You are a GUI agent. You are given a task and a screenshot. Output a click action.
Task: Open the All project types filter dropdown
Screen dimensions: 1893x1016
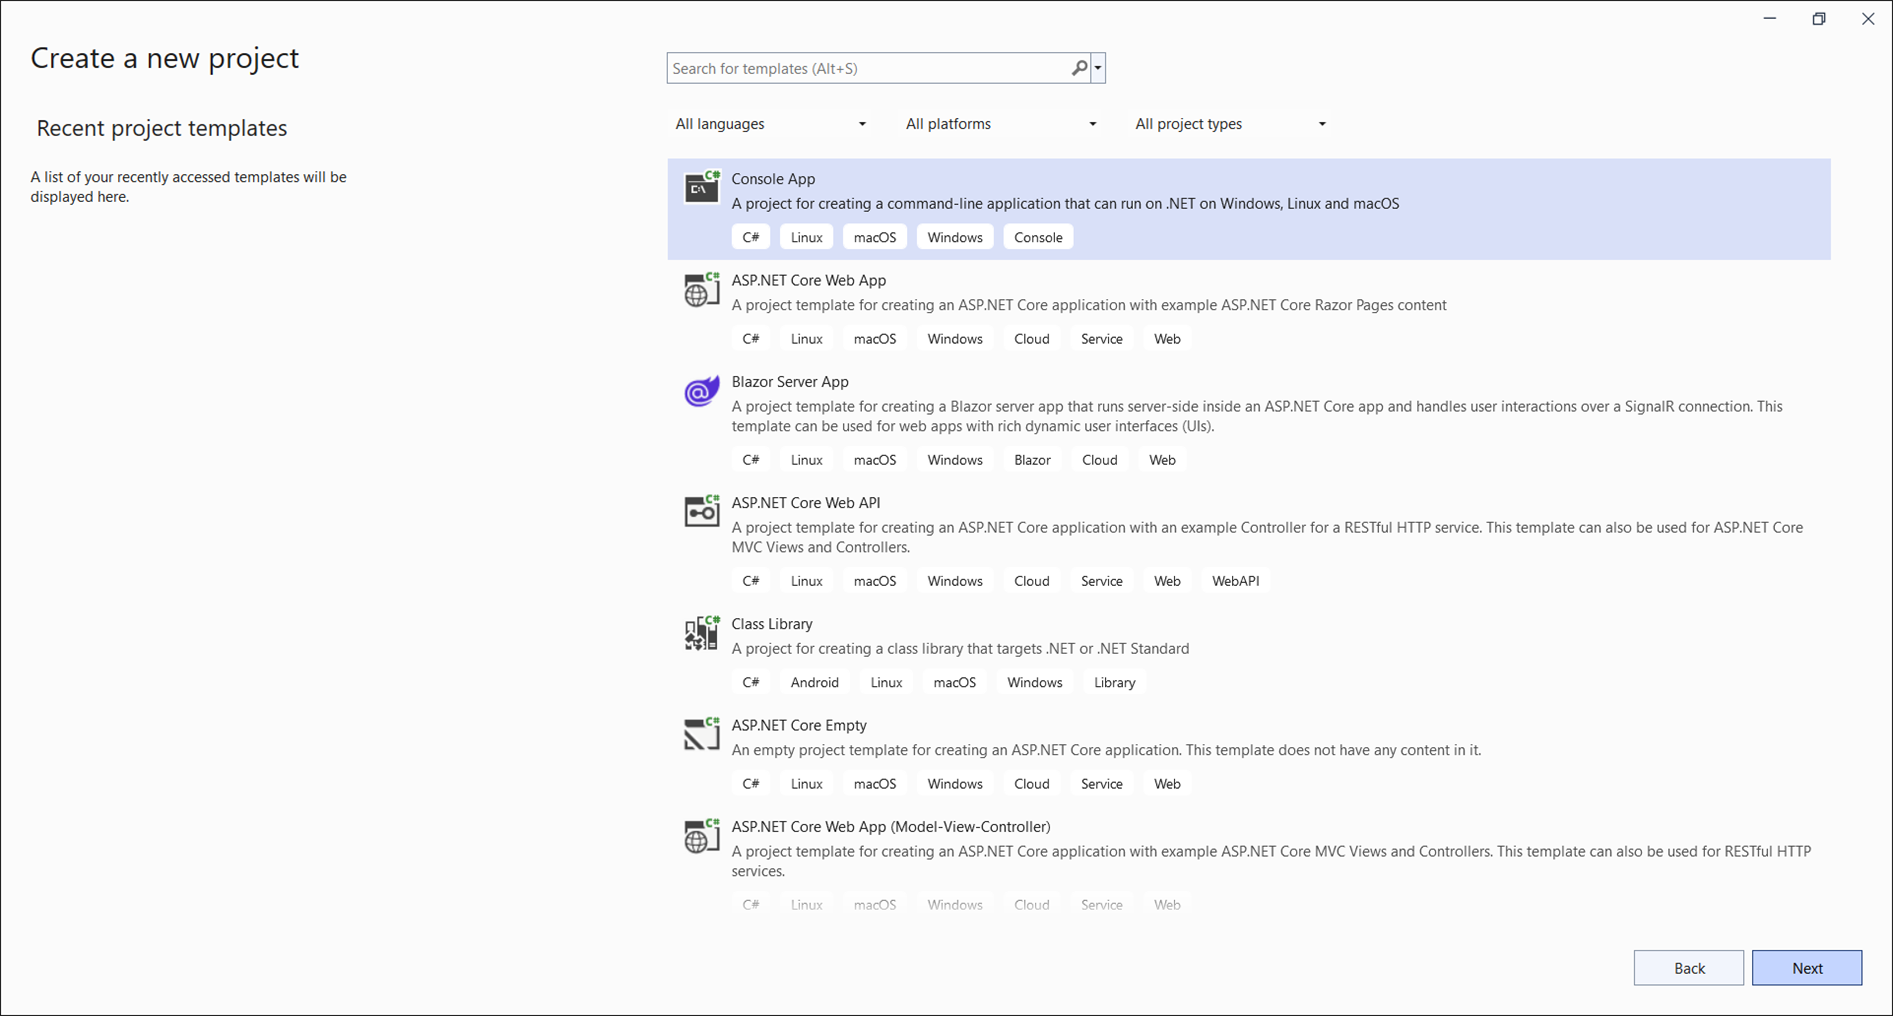(x=1230, y=124)
